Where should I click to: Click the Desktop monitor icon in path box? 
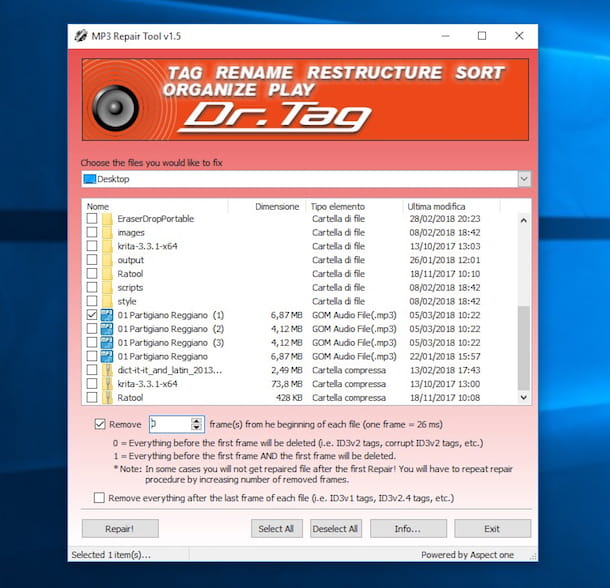[90, 179]
